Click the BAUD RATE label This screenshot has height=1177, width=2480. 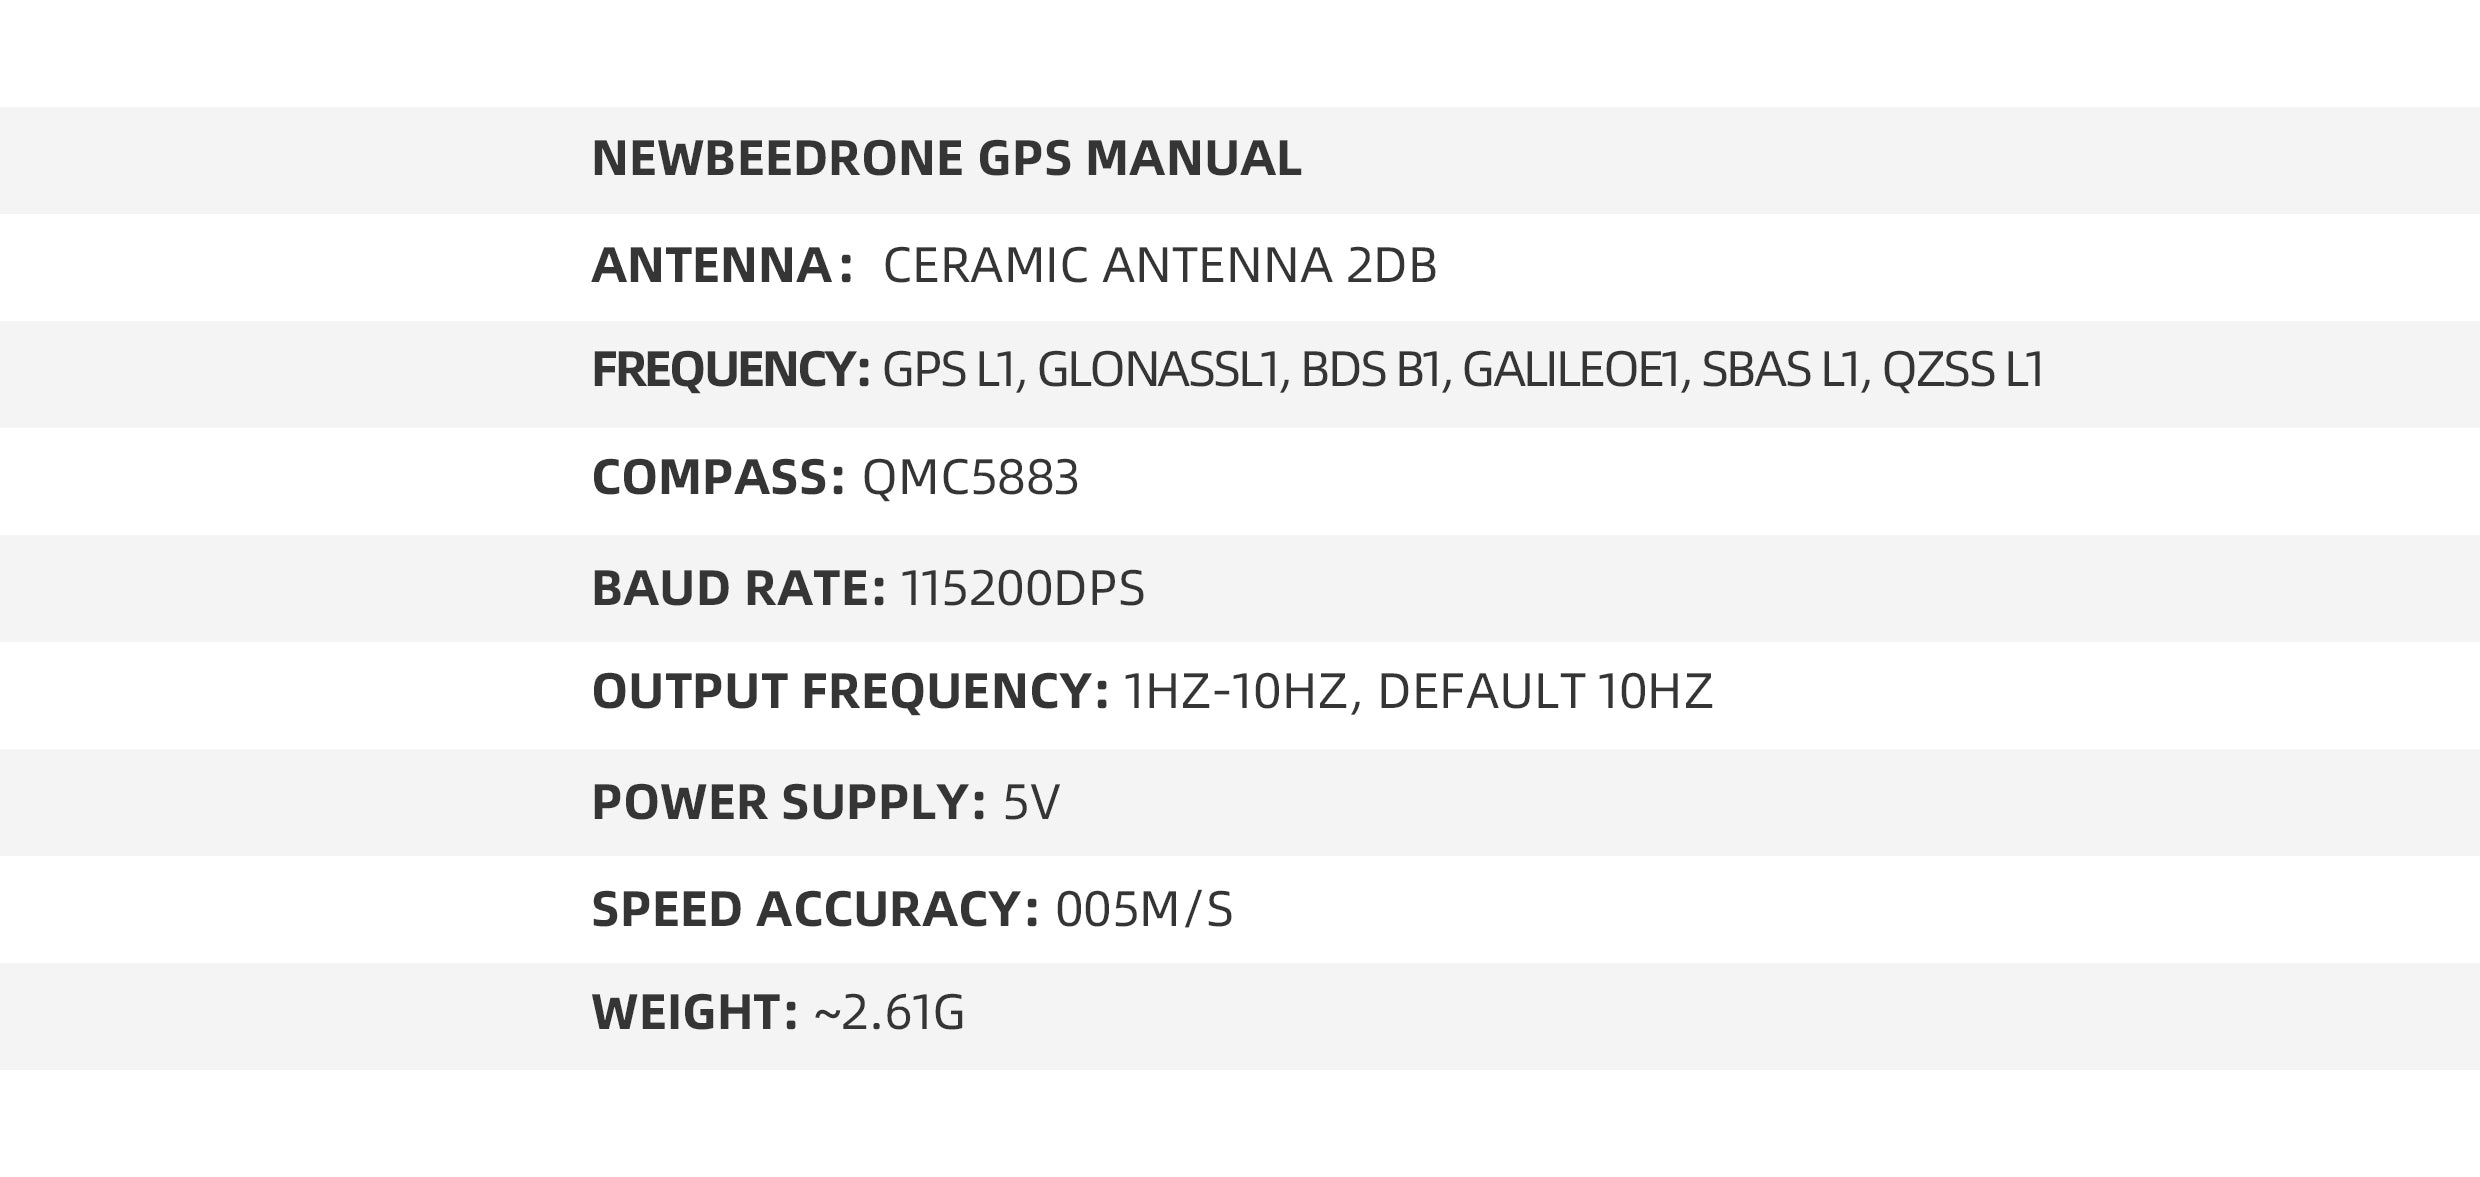(x=738, y=588)
